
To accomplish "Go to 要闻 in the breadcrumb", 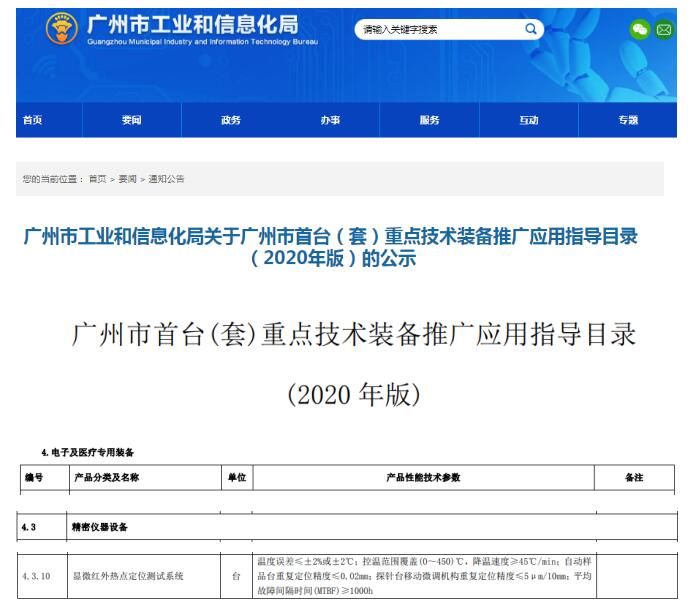I will pyautogui.click(x=128, y=179).
